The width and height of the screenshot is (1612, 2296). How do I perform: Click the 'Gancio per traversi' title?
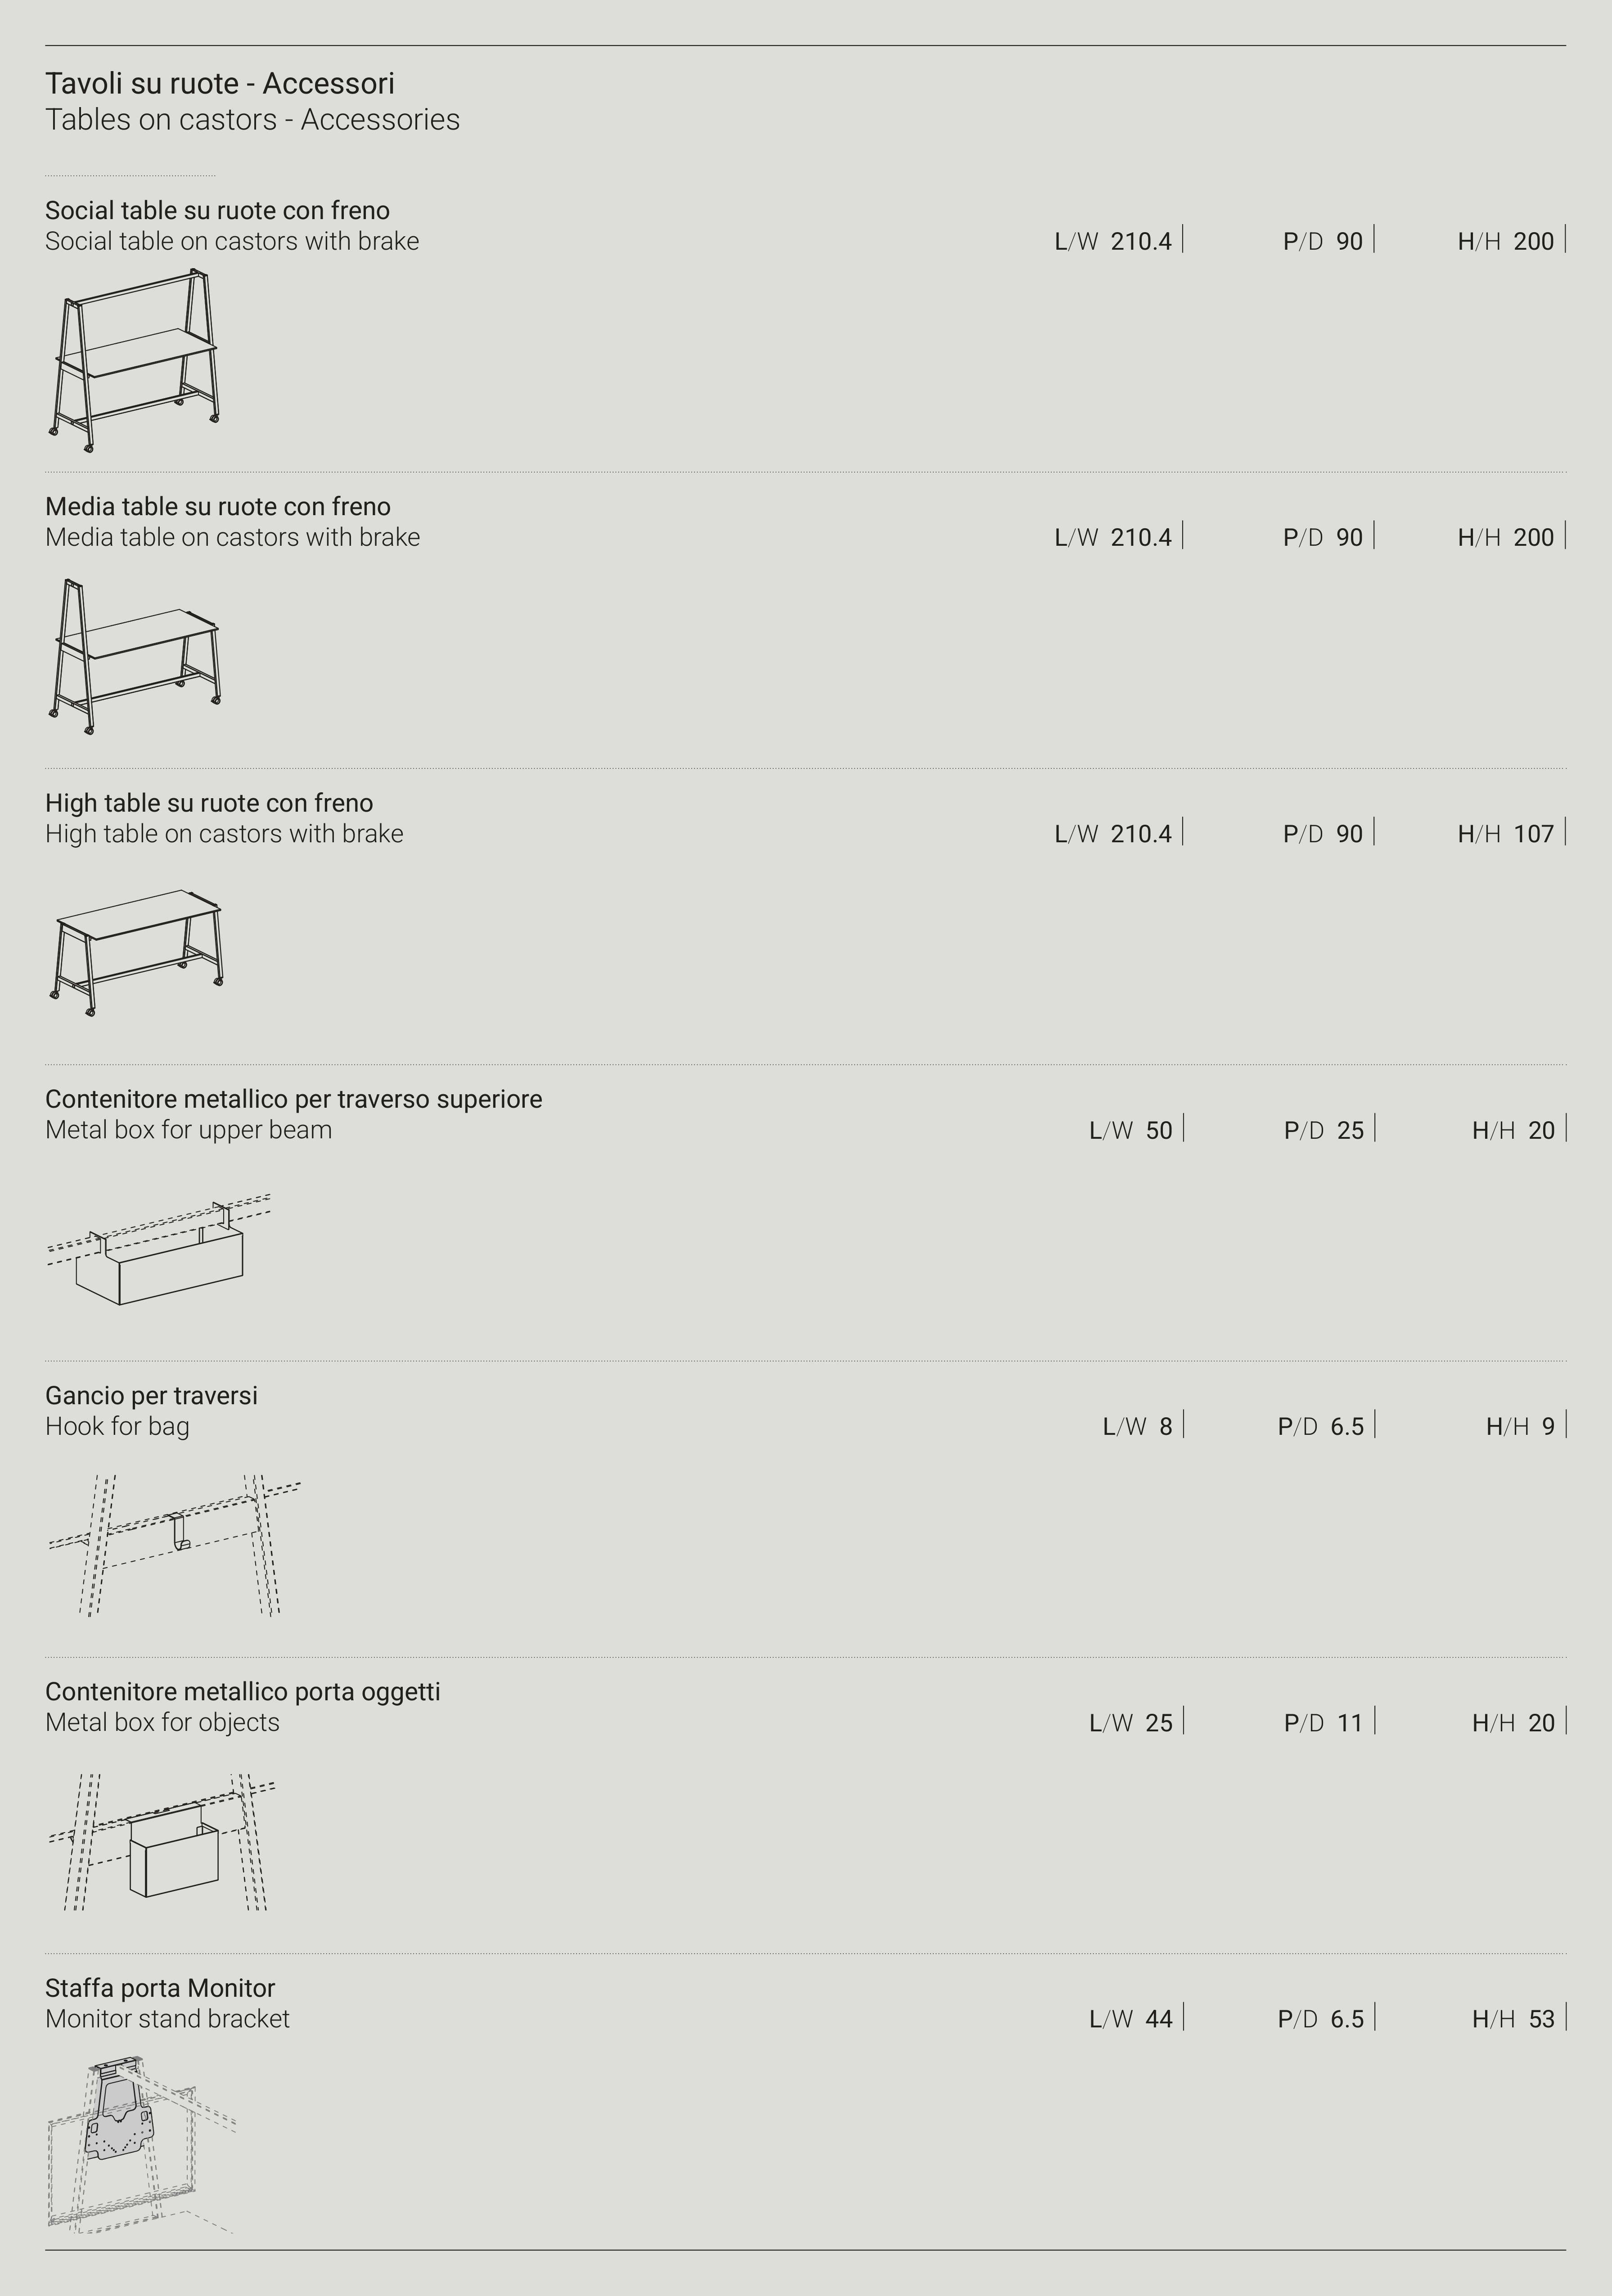tap(151, 1395)
